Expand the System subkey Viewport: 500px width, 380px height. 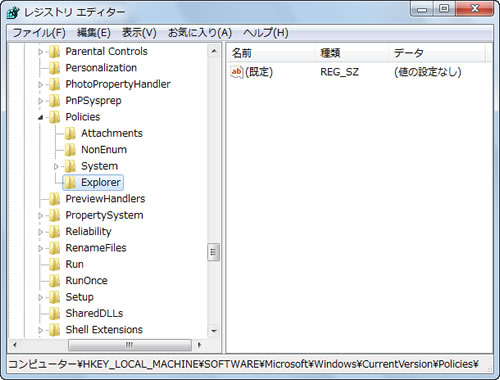[56, 166]
